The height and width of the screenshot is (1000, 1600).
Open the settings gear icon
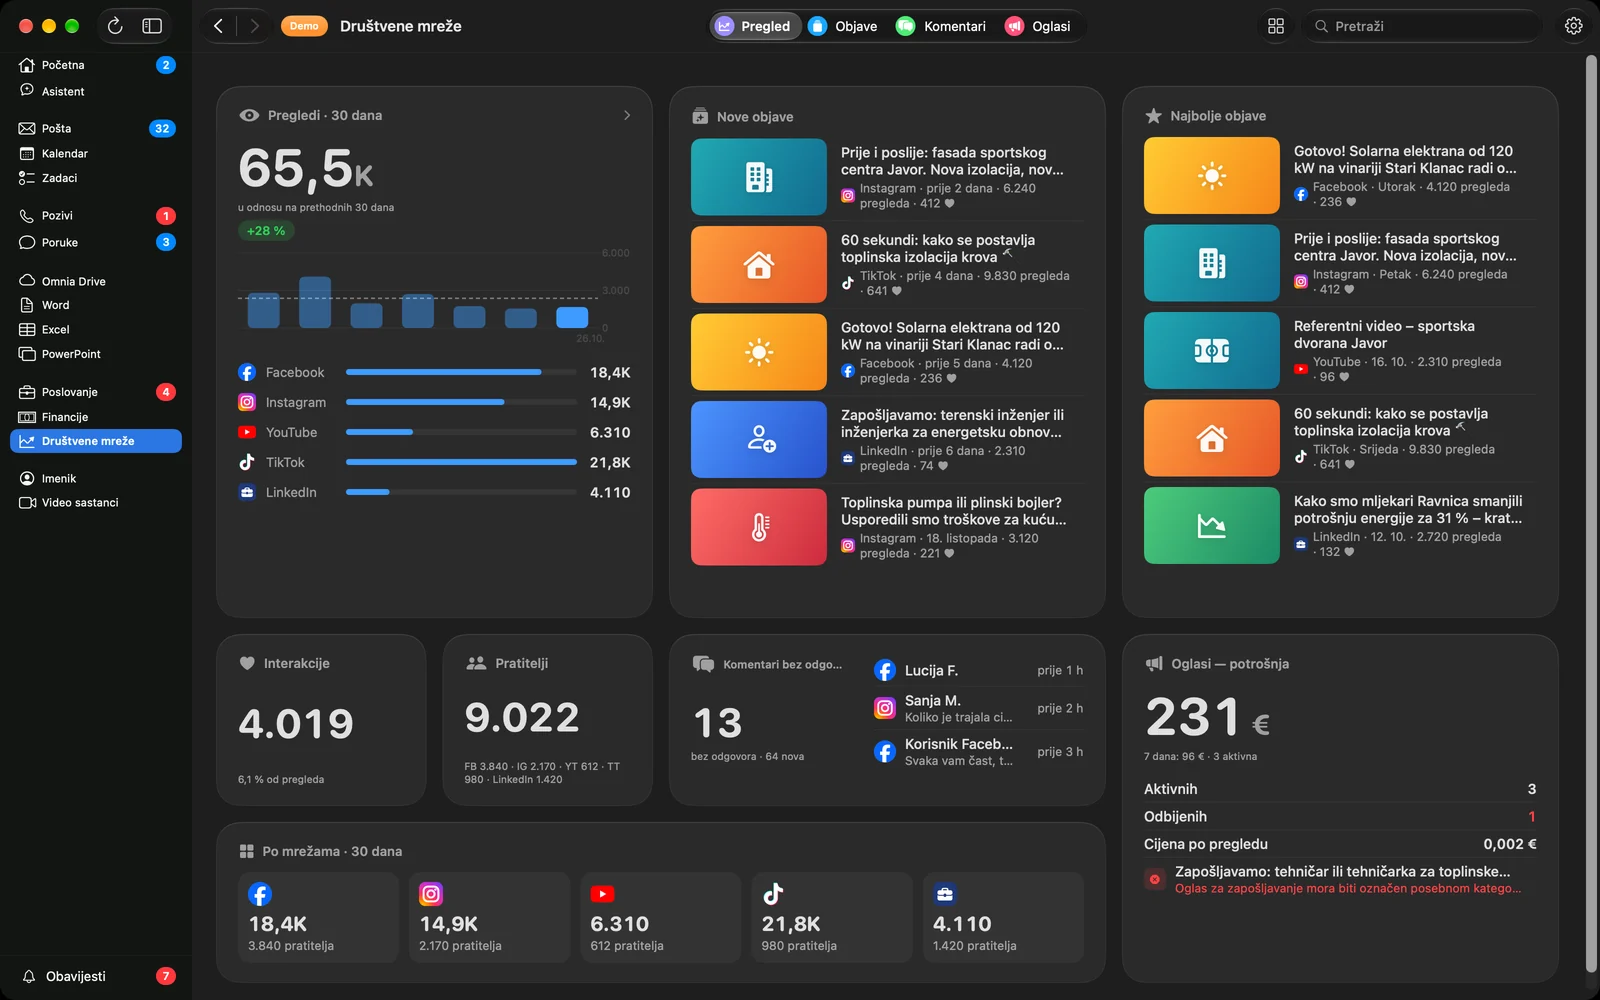1573,26
